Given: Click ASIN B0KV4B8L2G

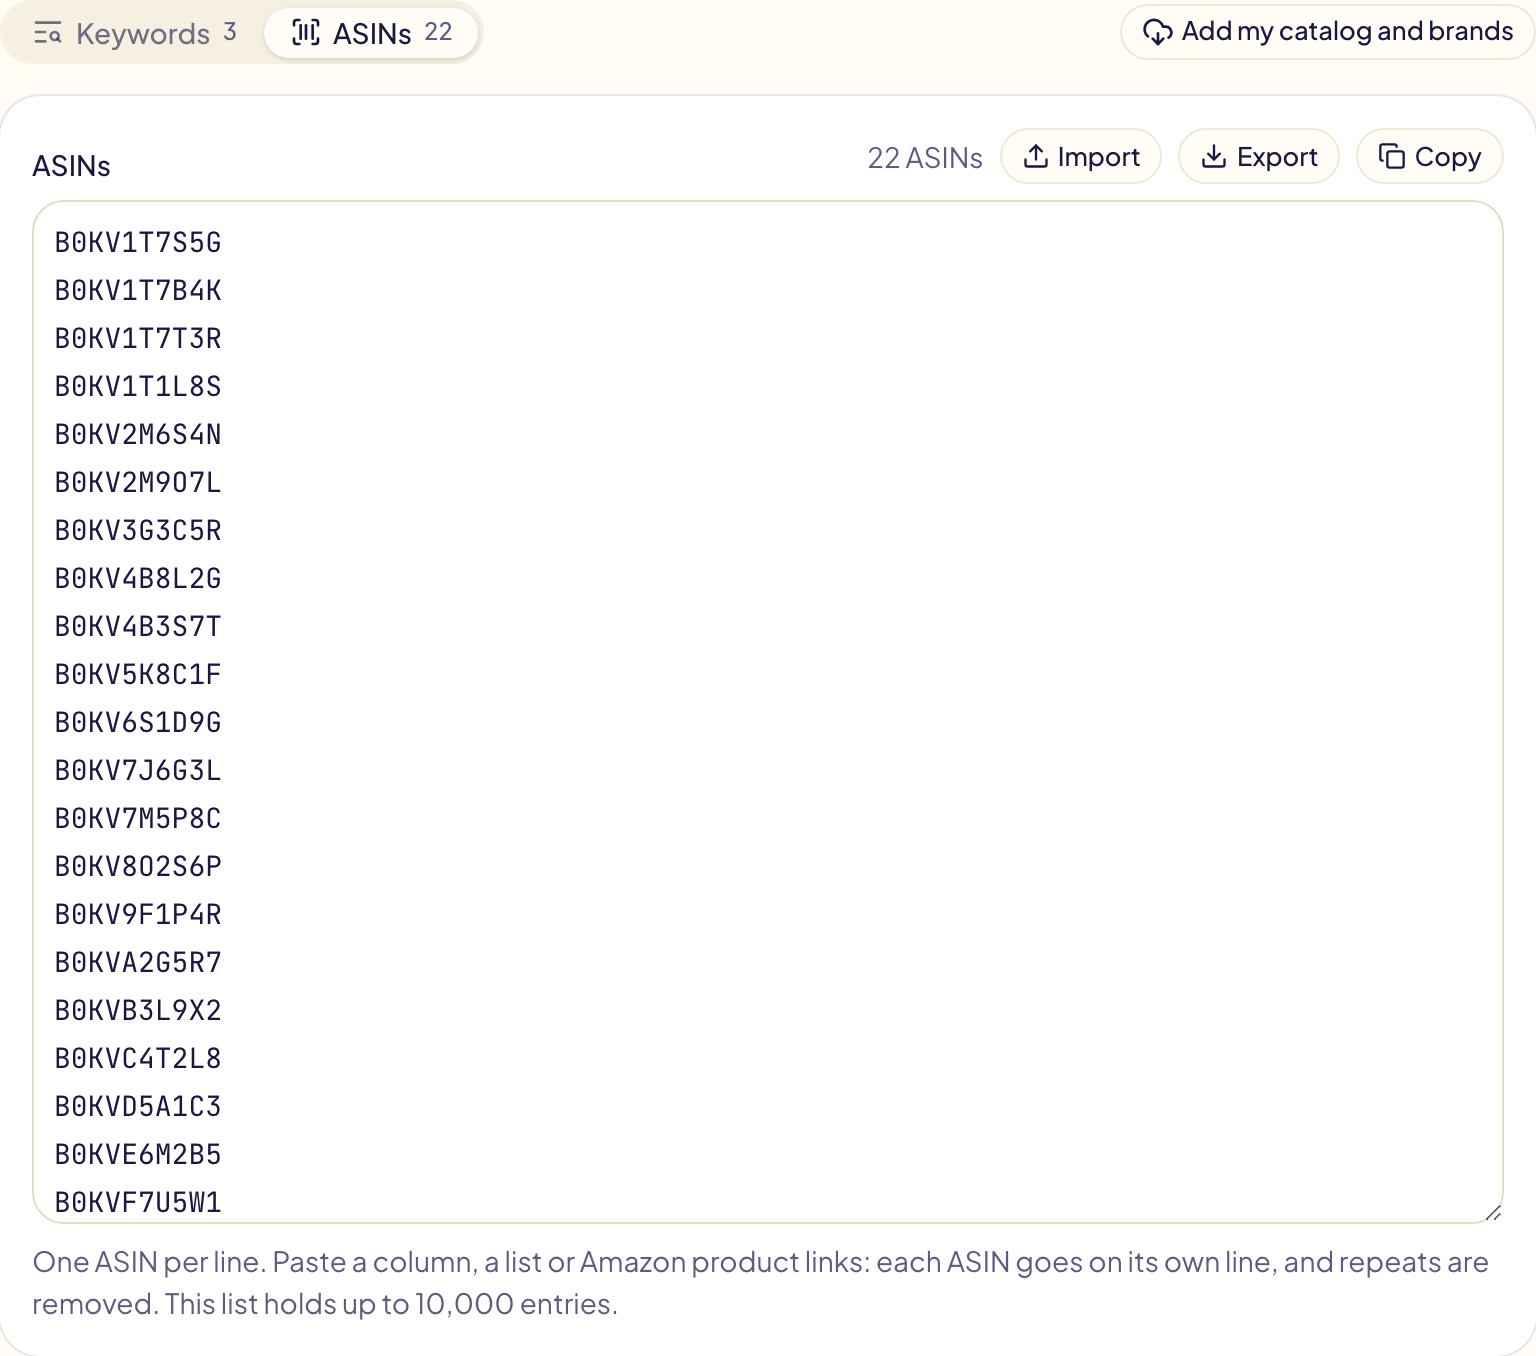Looking at the screenshot, I should [x=138, y=579].
